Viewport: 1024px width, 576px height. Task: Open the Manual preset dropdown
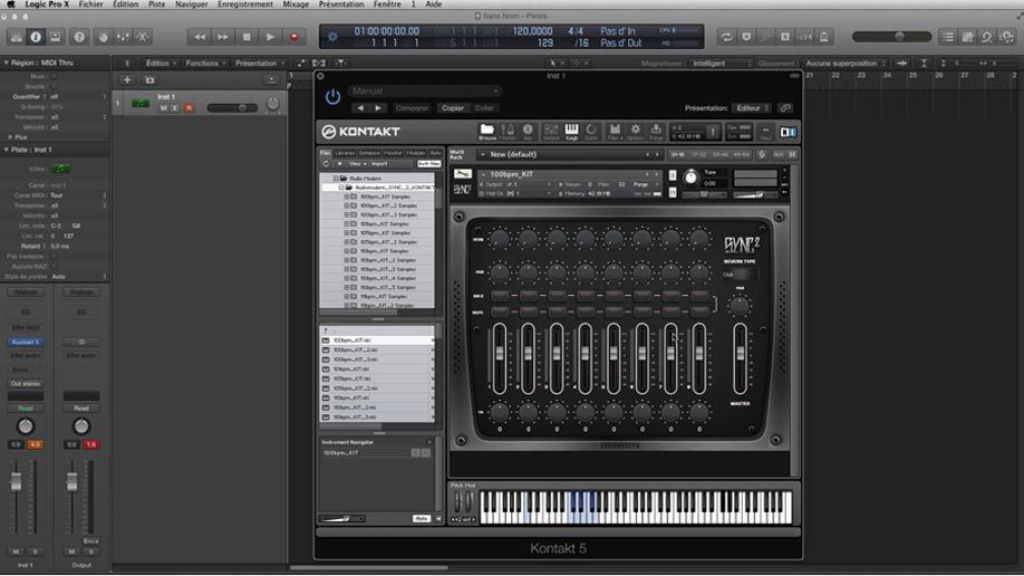point(424,91)
